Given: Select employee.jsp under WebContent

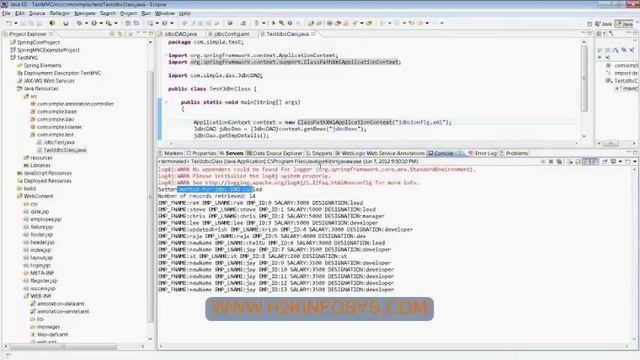Looking at the screenshot, I should click(x=46, y=220).
